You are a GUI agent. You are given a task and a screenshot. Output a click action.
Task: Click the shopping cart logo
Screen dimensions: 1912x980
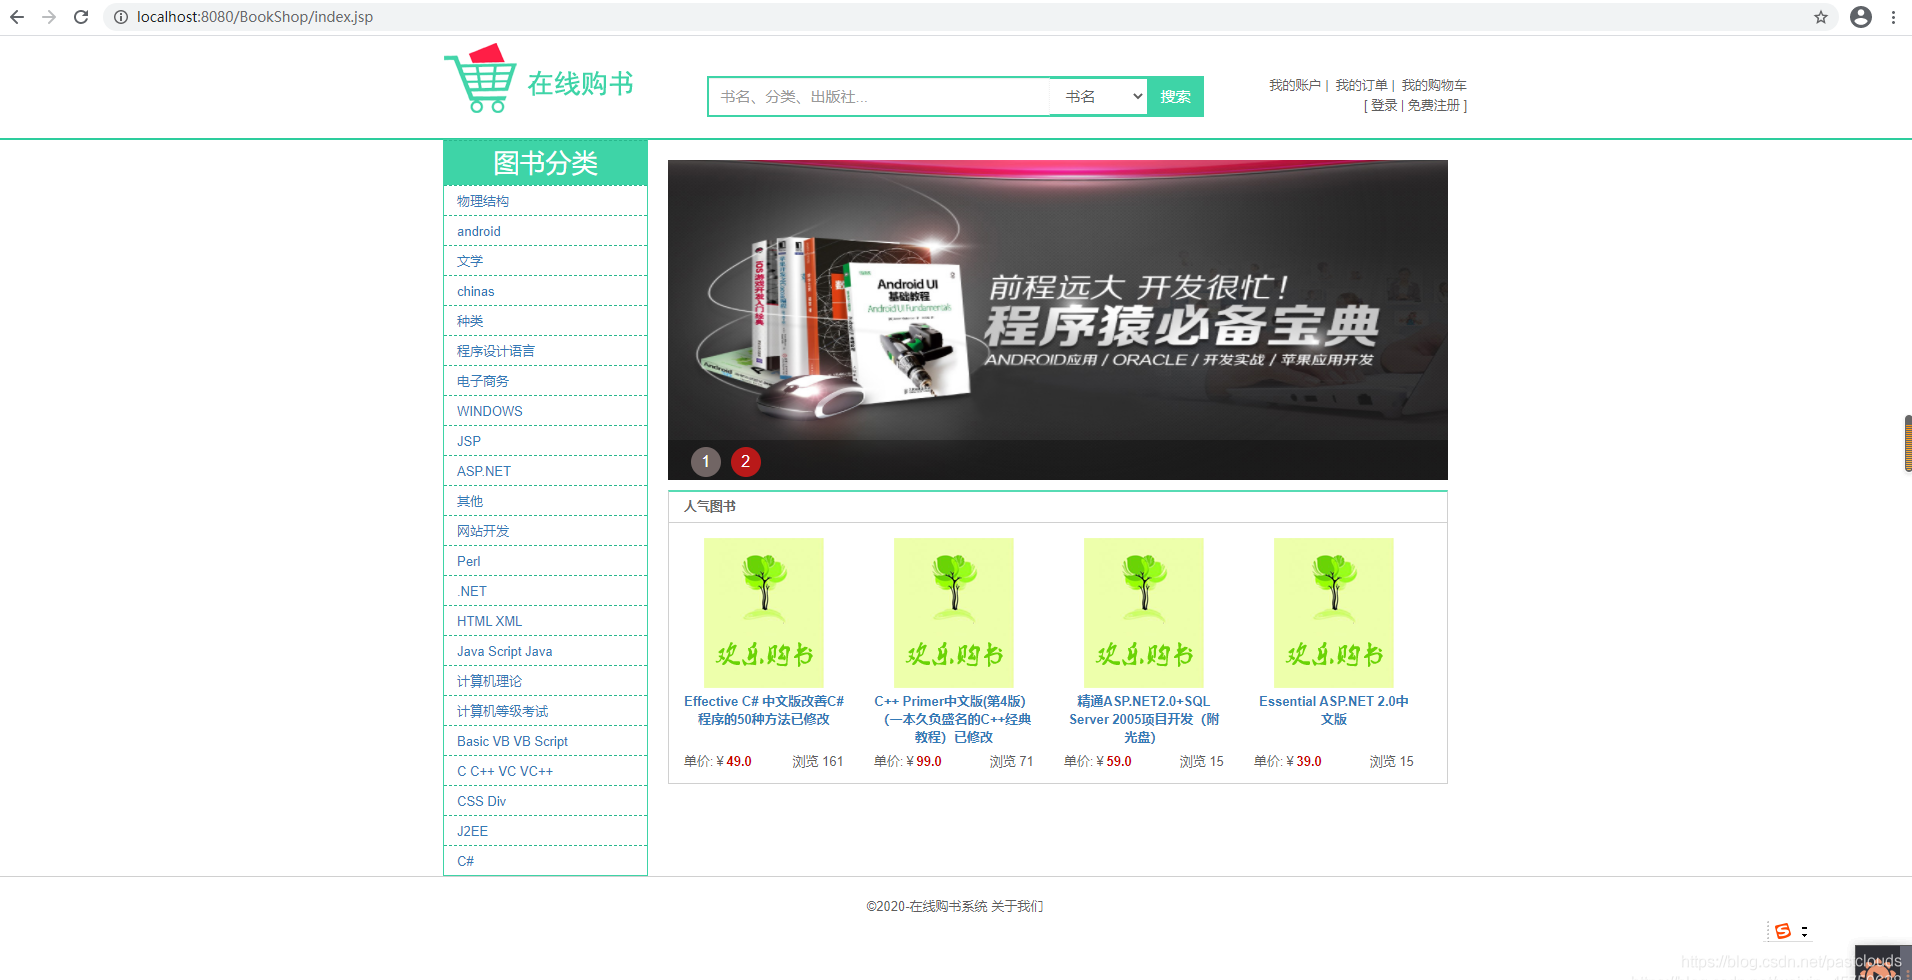pos(481,79)
